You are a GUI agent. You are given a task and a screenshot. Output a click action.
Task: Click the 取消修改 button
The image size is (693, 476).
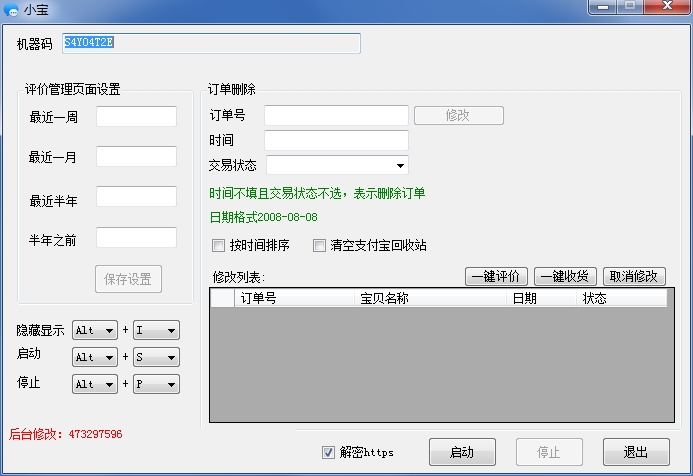(x=634, y=276)
